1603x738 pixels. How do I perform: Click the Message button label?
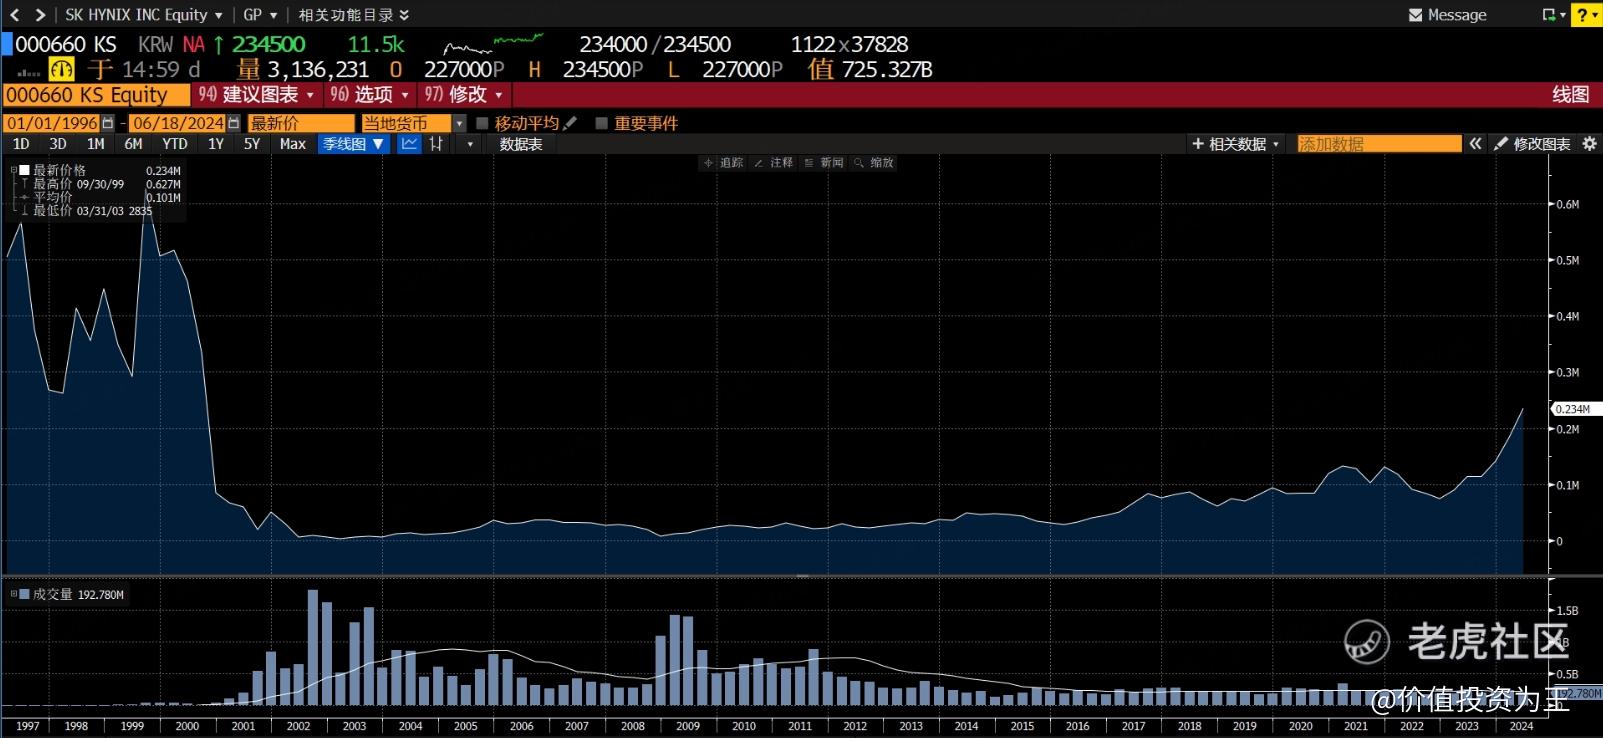[1457, 15]
